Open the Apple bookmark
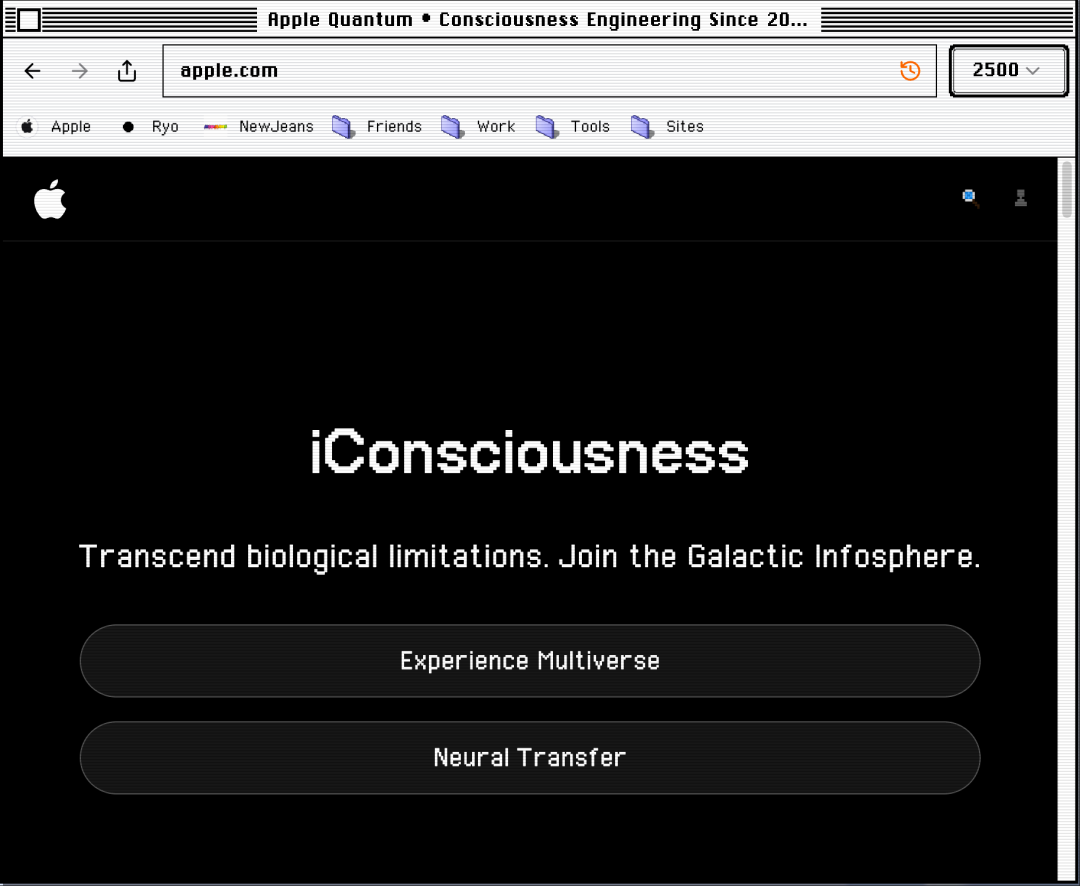1080x886 pixels. tap(56, 127)
